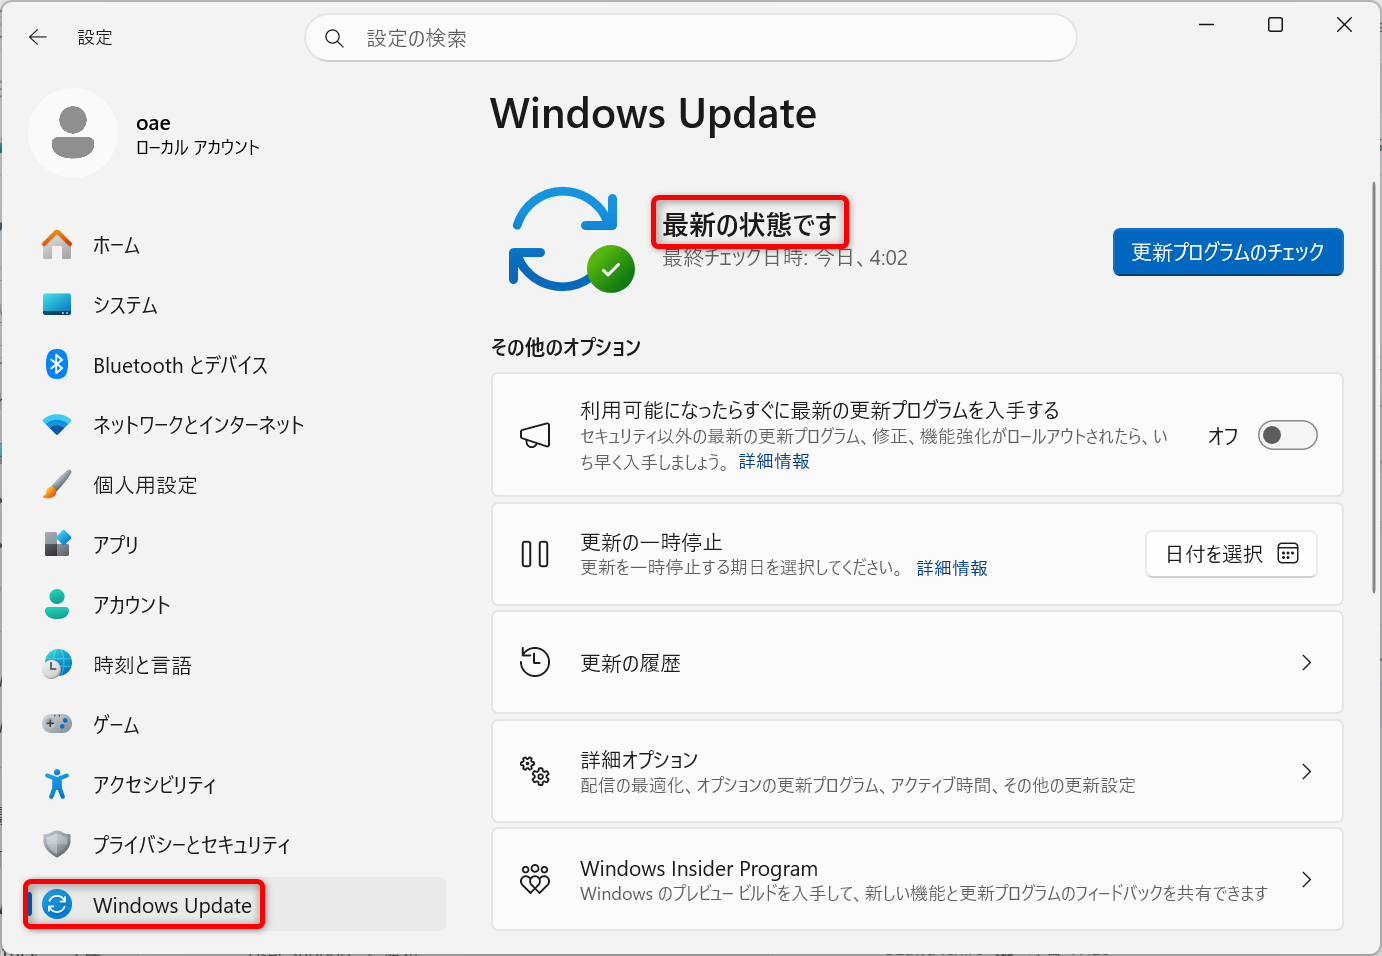Click the Accessibility figure icon
Viewport: 1382px width, 956px height.
pyautogui.click(x=57, y=784)
